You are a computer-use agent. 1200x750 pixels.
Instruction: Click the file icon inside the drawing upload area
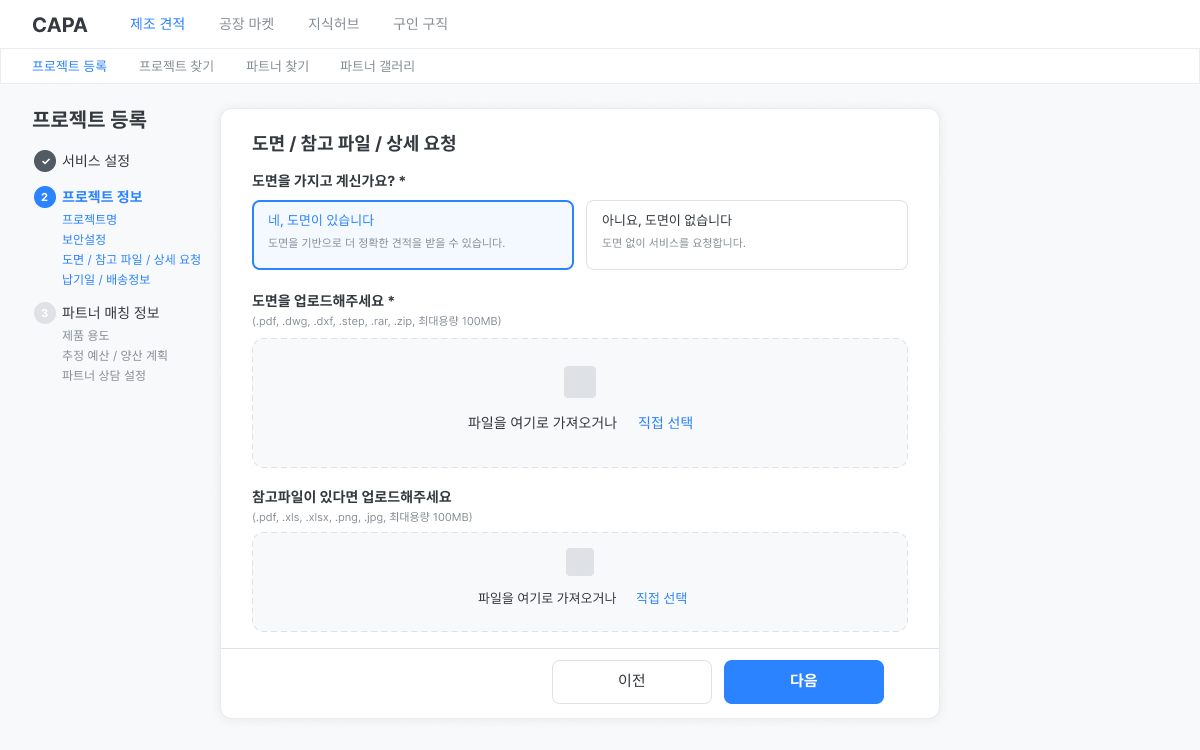[x=580, y=381]
